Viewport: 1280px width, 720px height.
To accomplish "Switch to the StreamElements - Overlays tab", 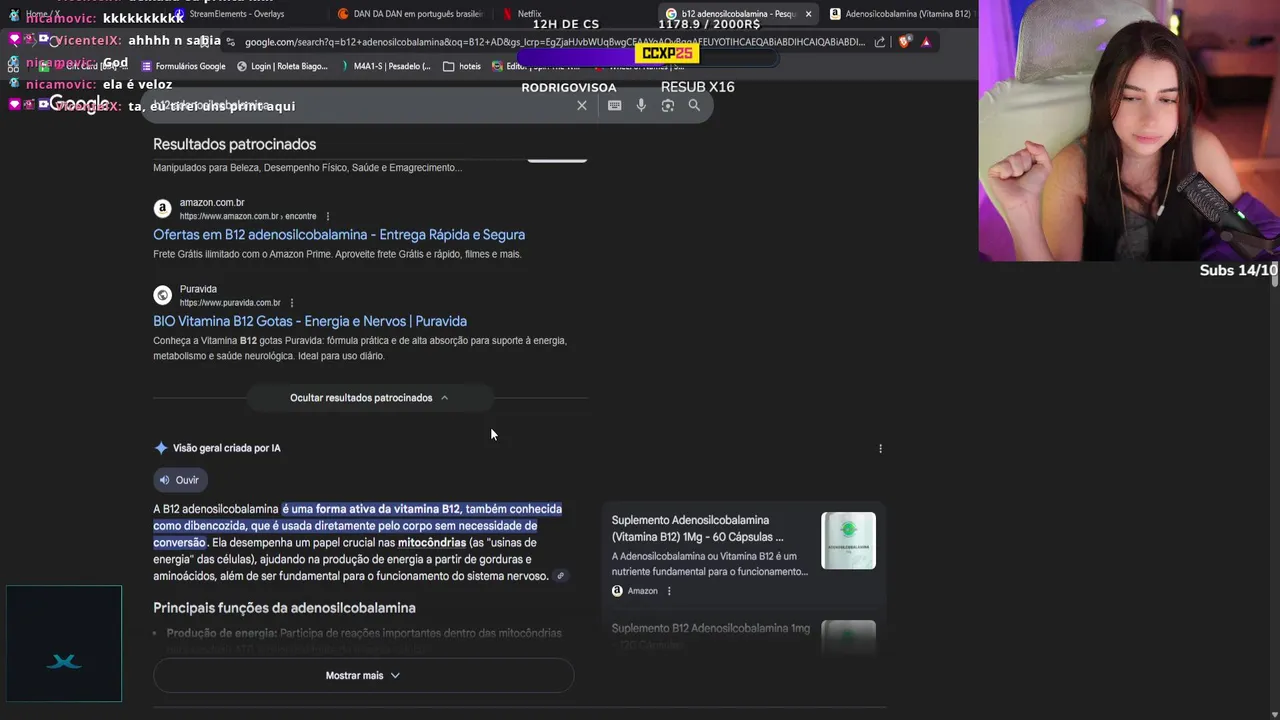I will 237,14.
